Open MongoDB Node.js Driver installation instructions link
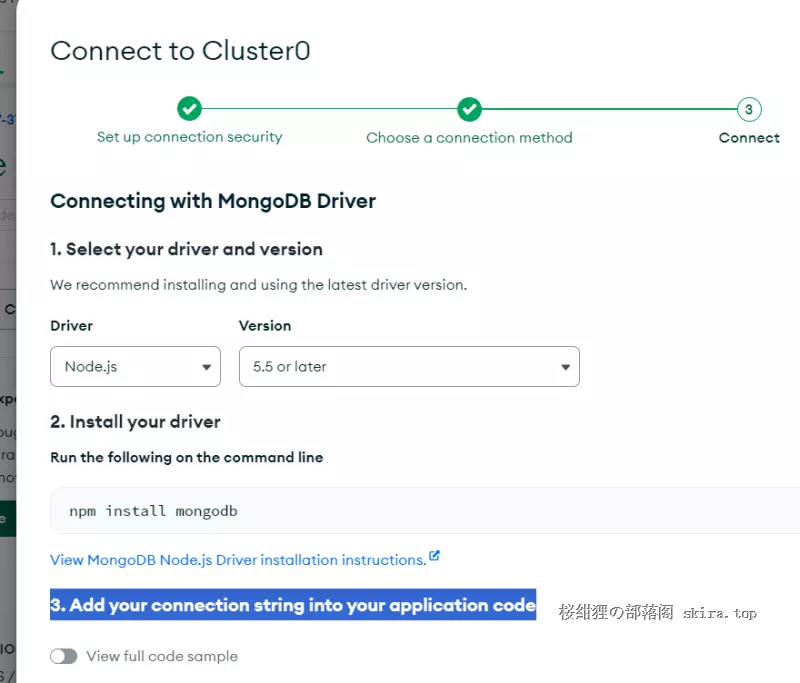The height and width of the screenshot is (683, 800). (238, 560)
